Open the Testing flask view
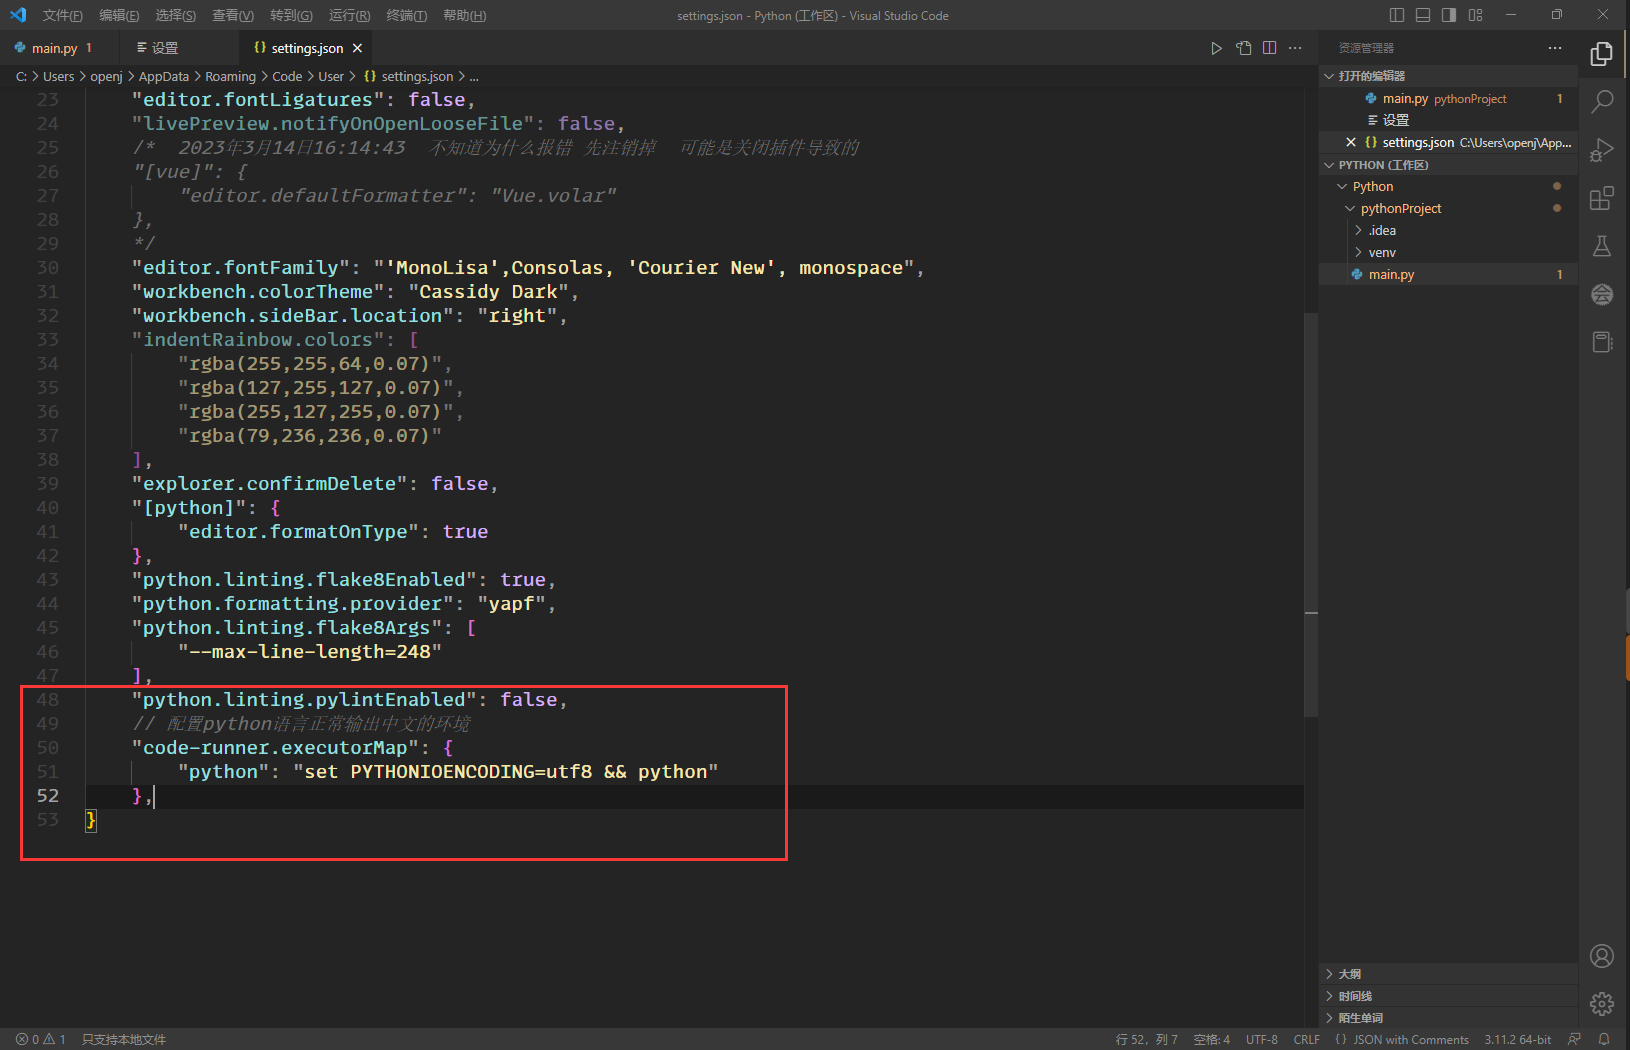This screenshot has width=1630, height=1050. pos(1602,246)
